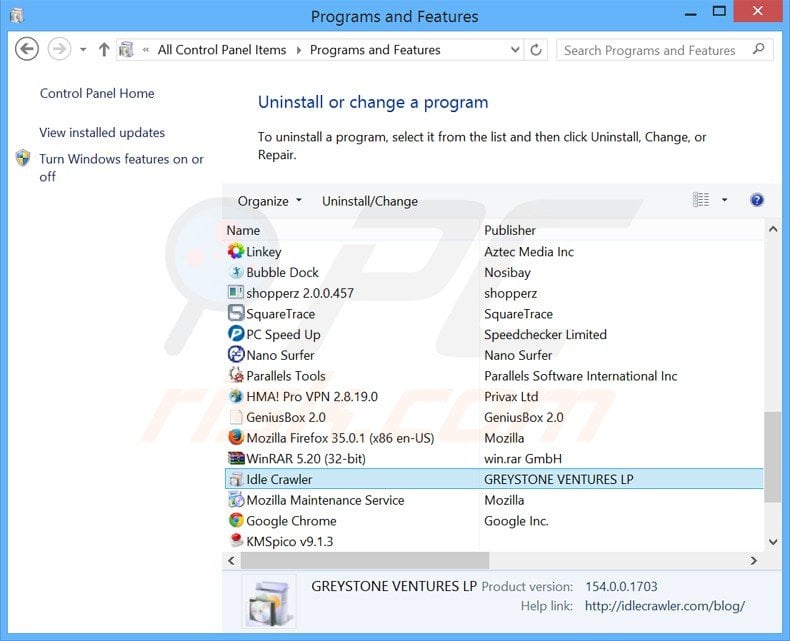Expand the arrow after All Control Panel Items
Image resolution: width=790 pixels, height=641 pixels.
[298, 50]
